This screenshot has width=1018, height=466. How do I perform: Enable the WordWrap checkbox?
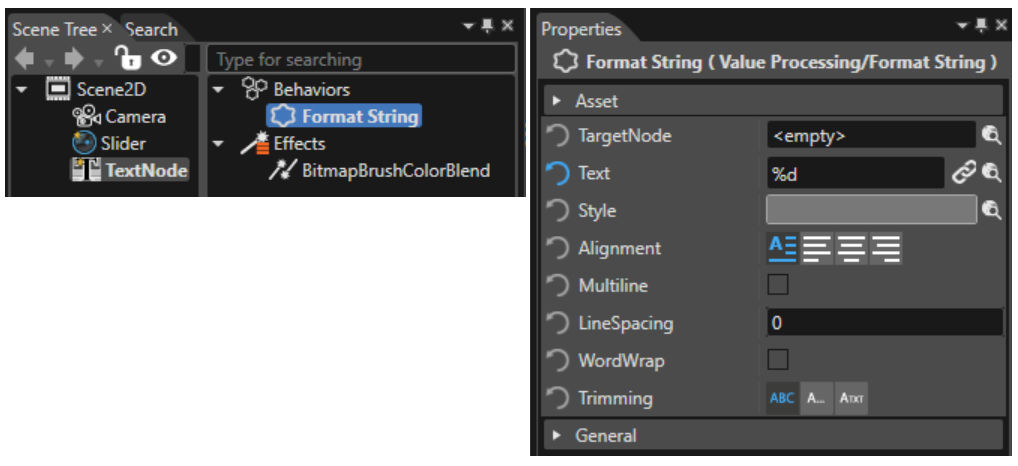777,360
